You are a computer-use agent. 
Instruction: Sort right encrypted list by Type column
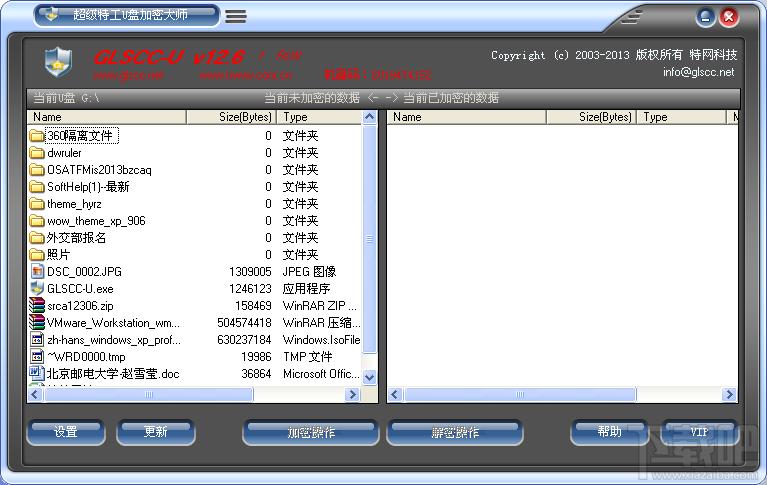click(681, 117)
